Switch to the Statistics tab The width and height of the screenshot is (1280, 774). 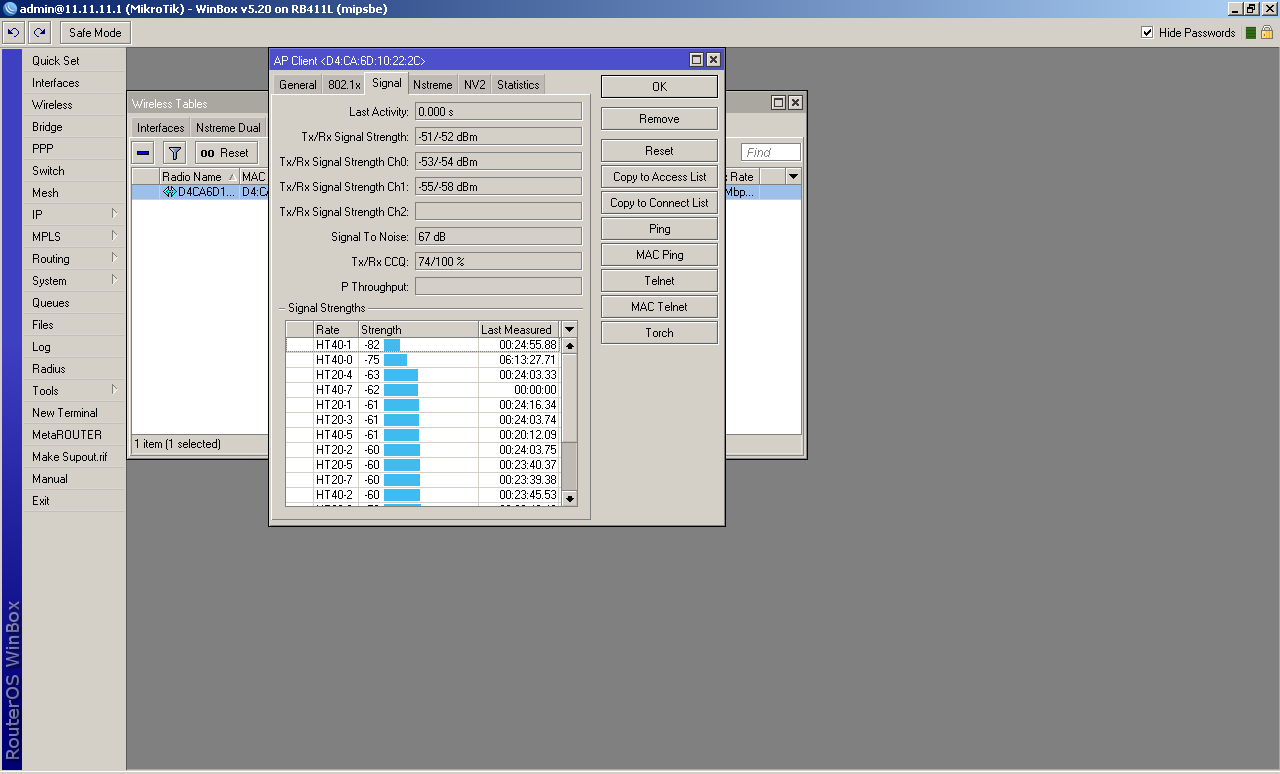[518, 85]
